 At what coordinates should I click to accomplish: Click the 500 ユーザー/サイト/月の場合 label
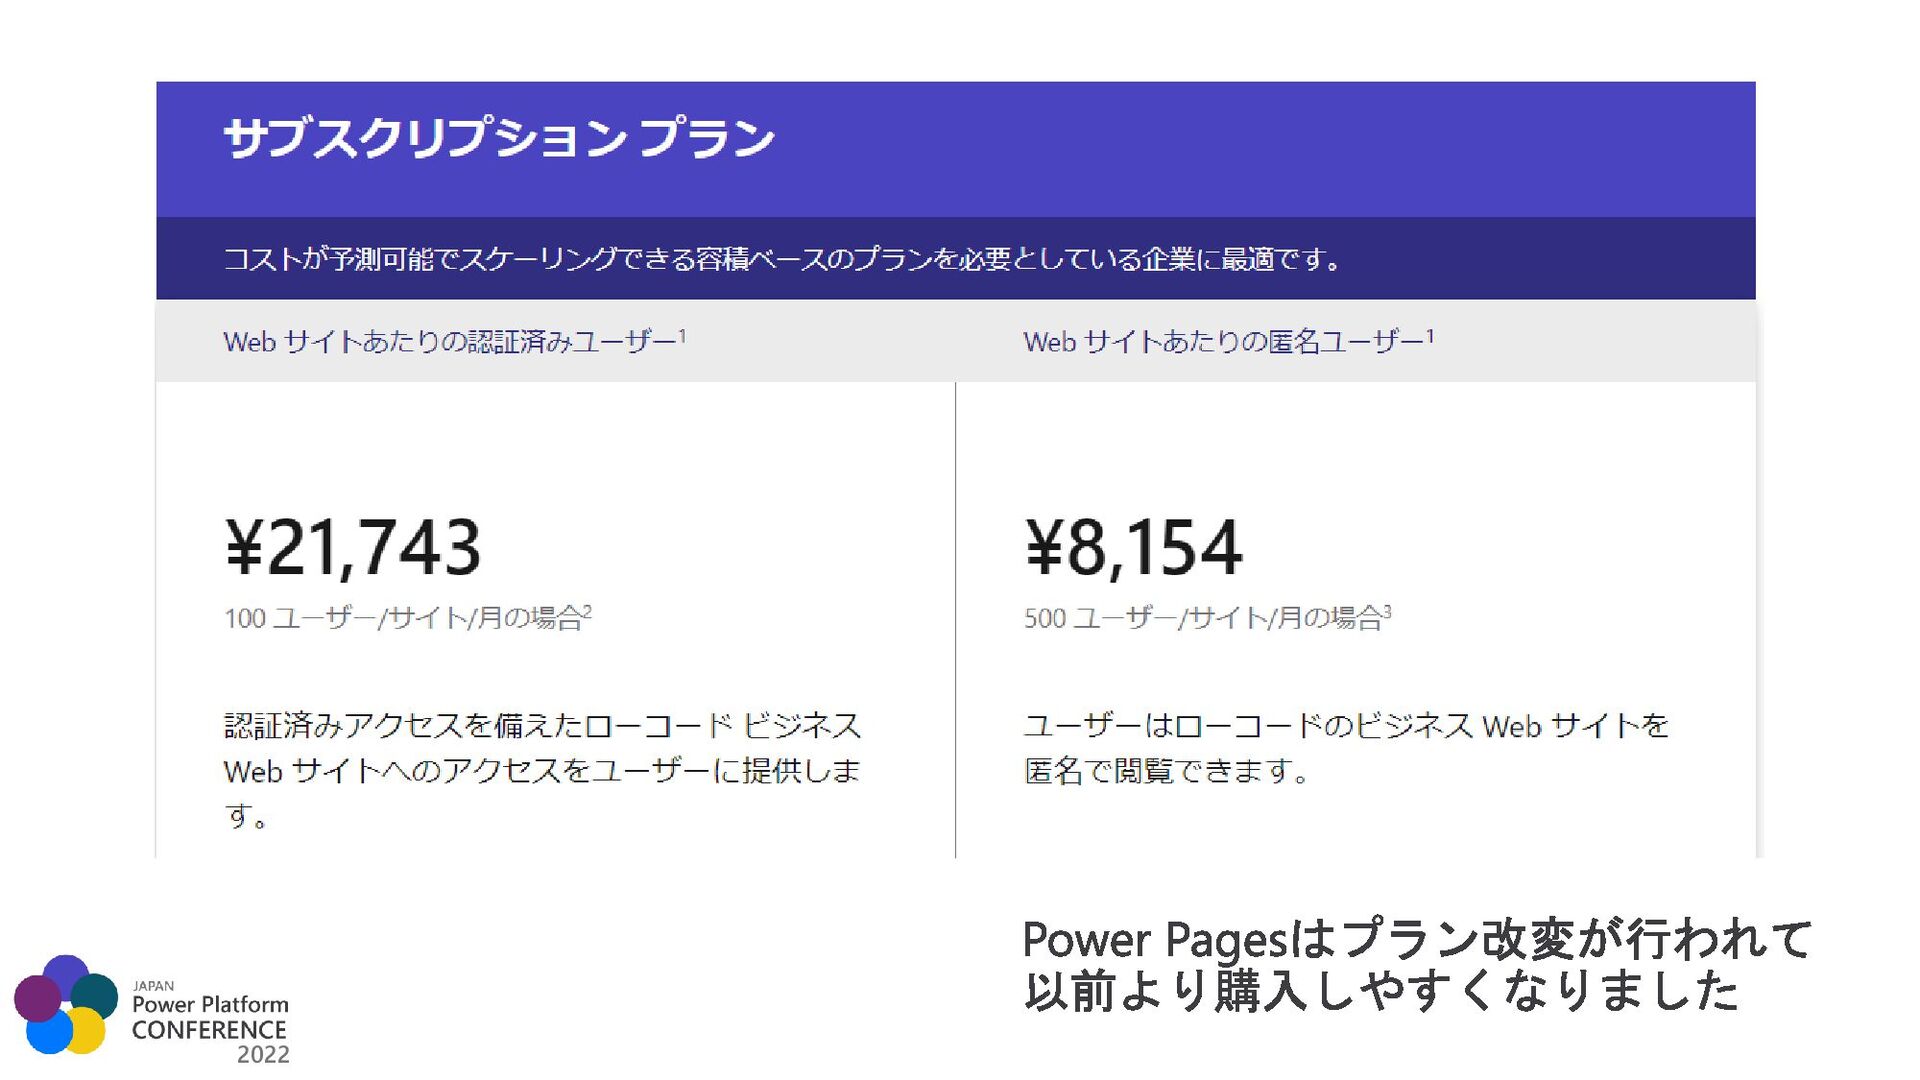pos(1201,618)
